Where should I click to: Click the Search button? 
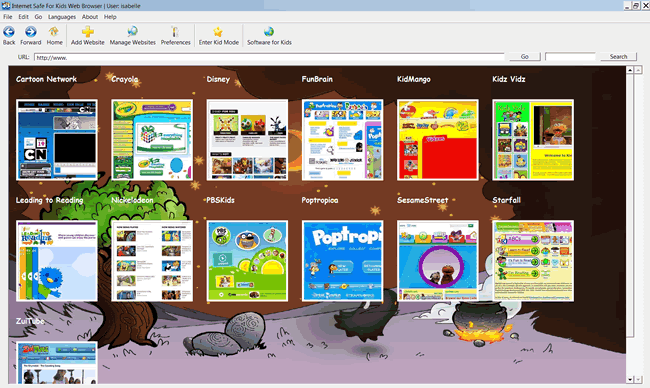(618, 56)
